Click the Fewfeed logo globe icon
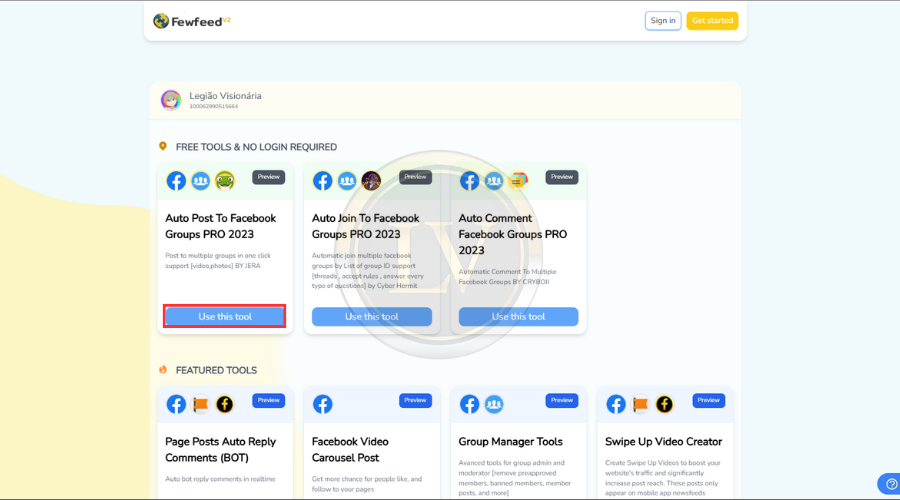The height and width of the screenshot is (500, 900). point(161,21)
